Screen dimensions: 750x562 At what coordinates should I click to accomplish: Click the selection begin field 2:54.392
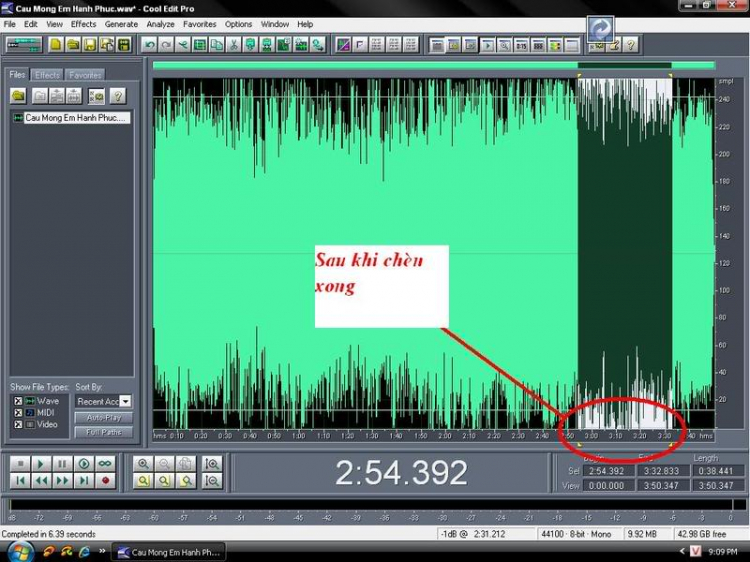click(x=607, y=471)
